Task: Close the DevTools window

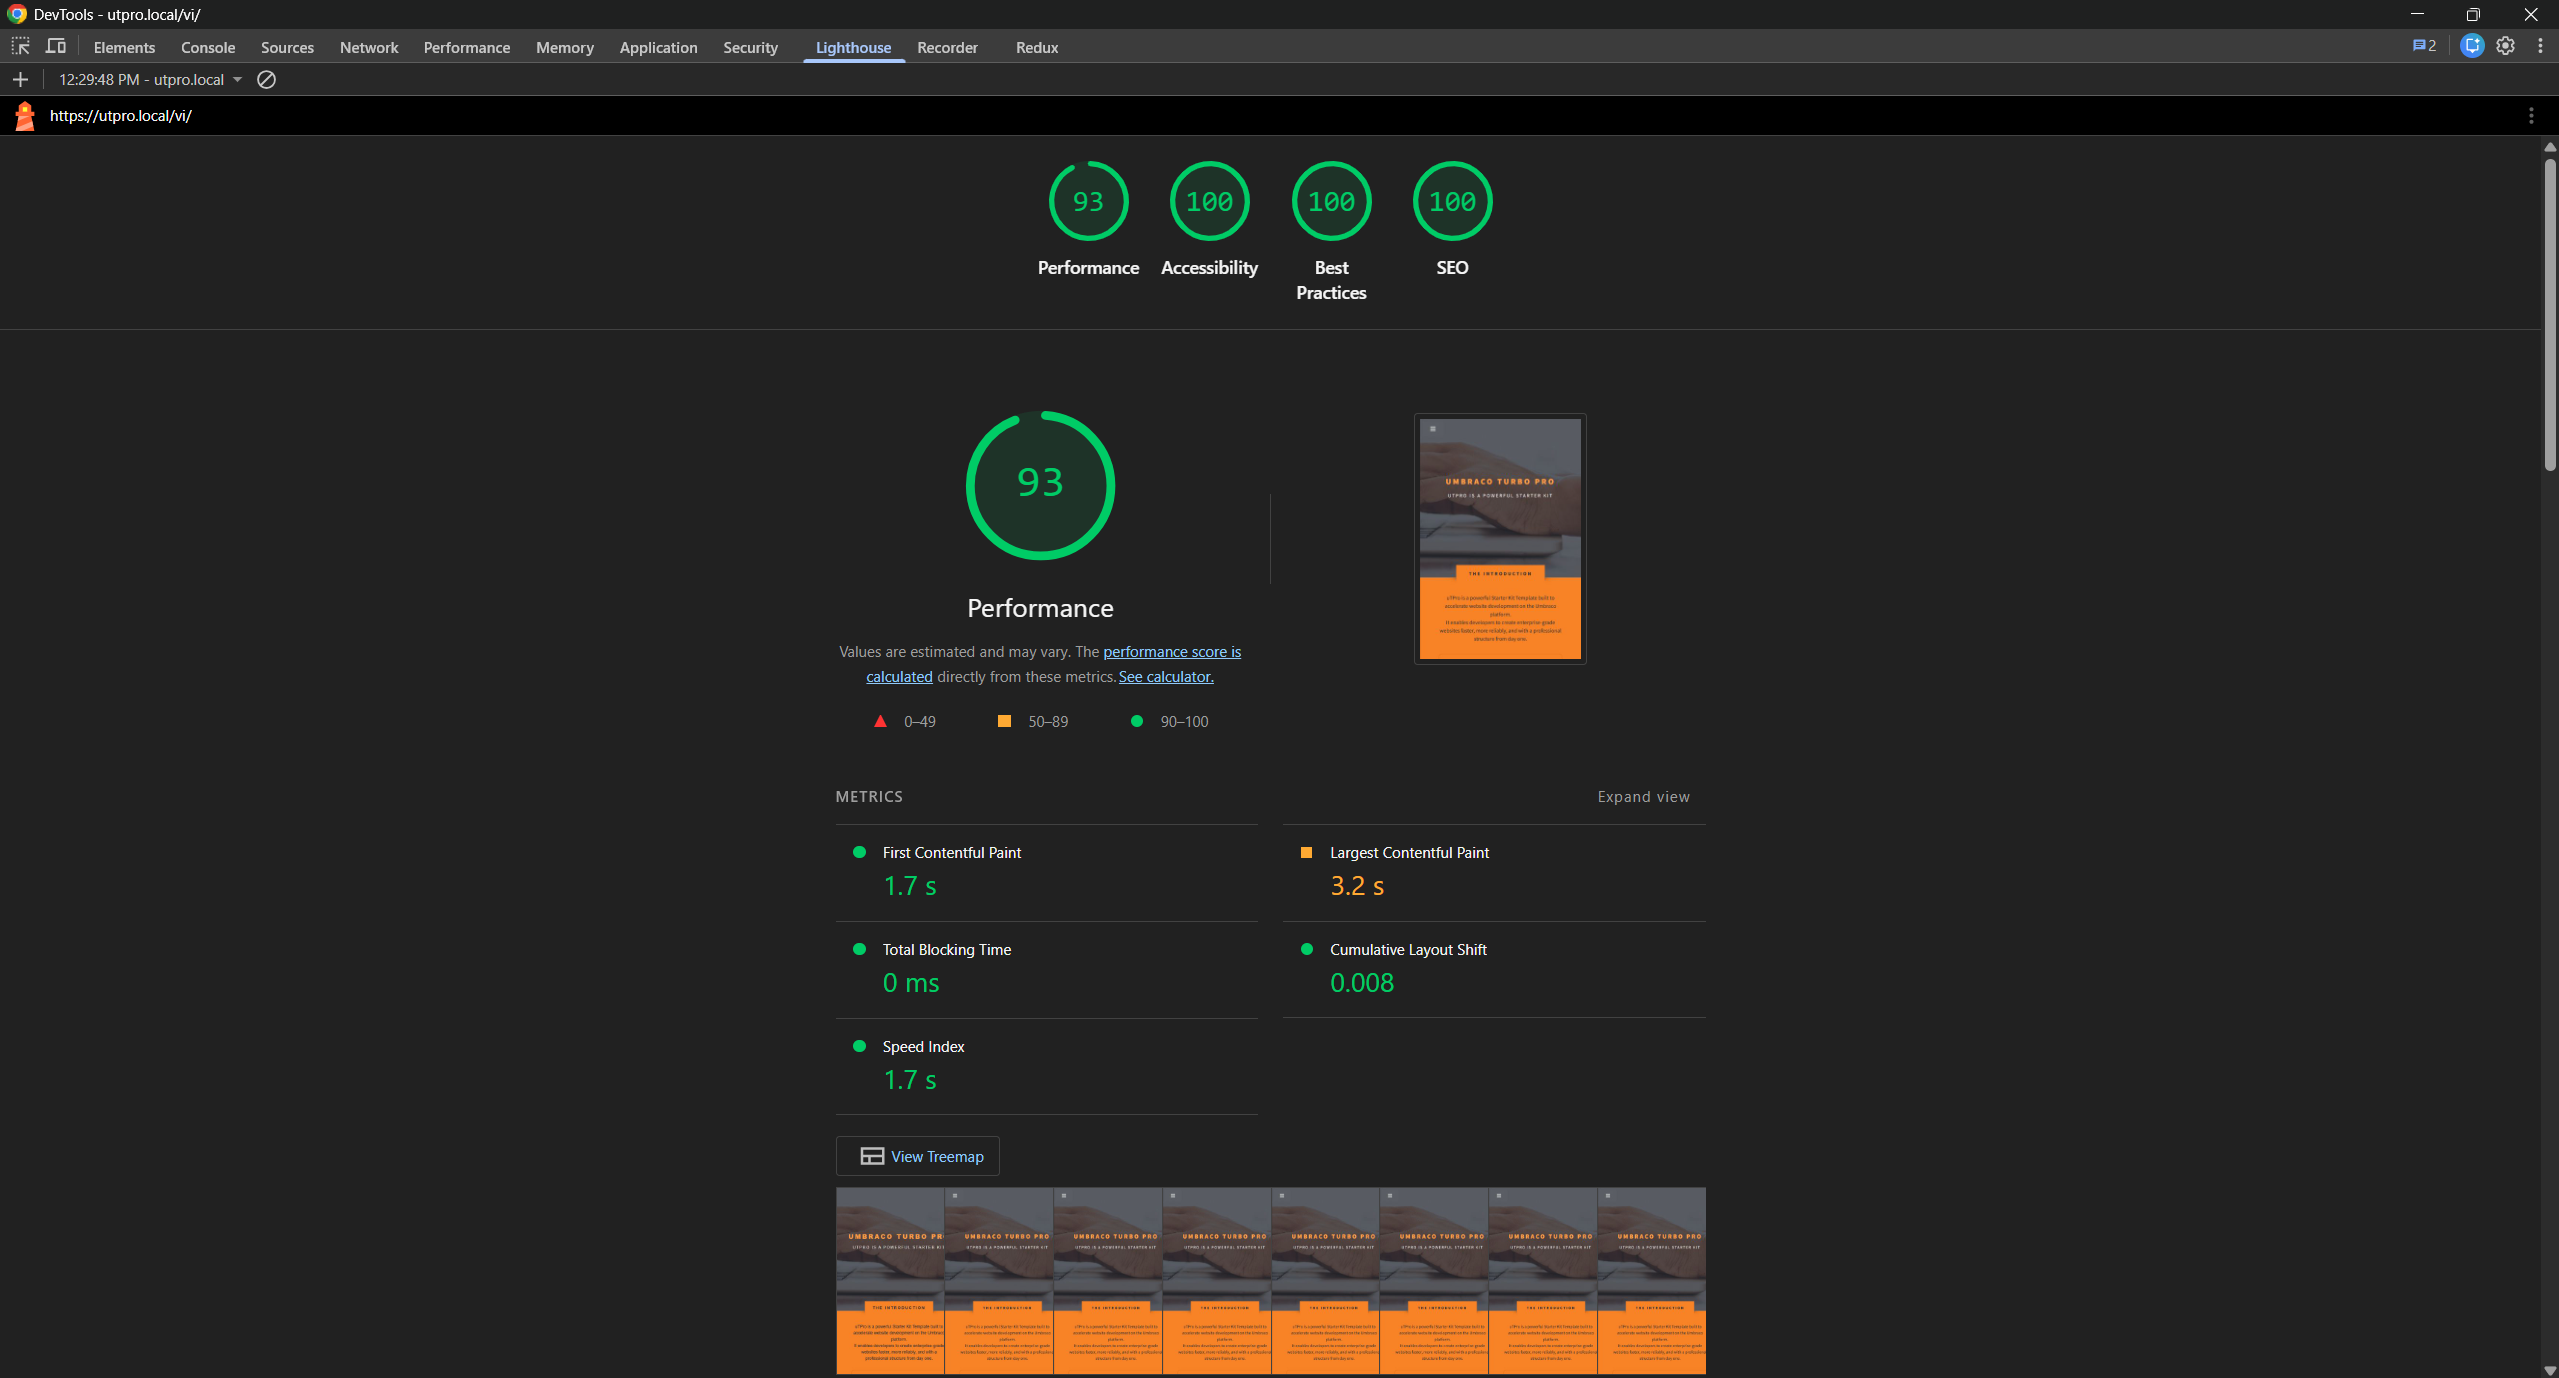Action: 2531,14
